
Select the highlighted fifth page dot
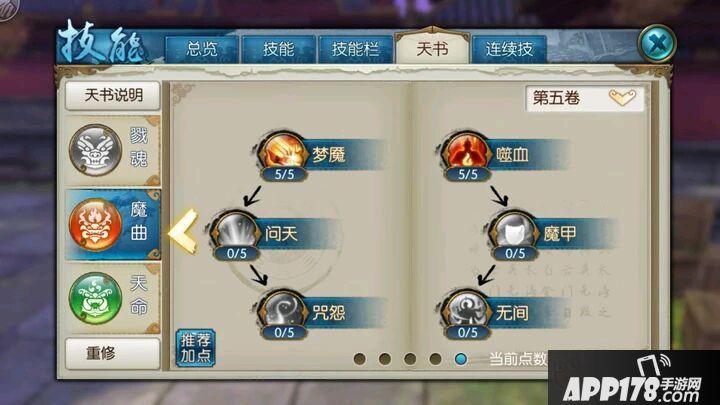pyautogui.click(x=461, y=359)
